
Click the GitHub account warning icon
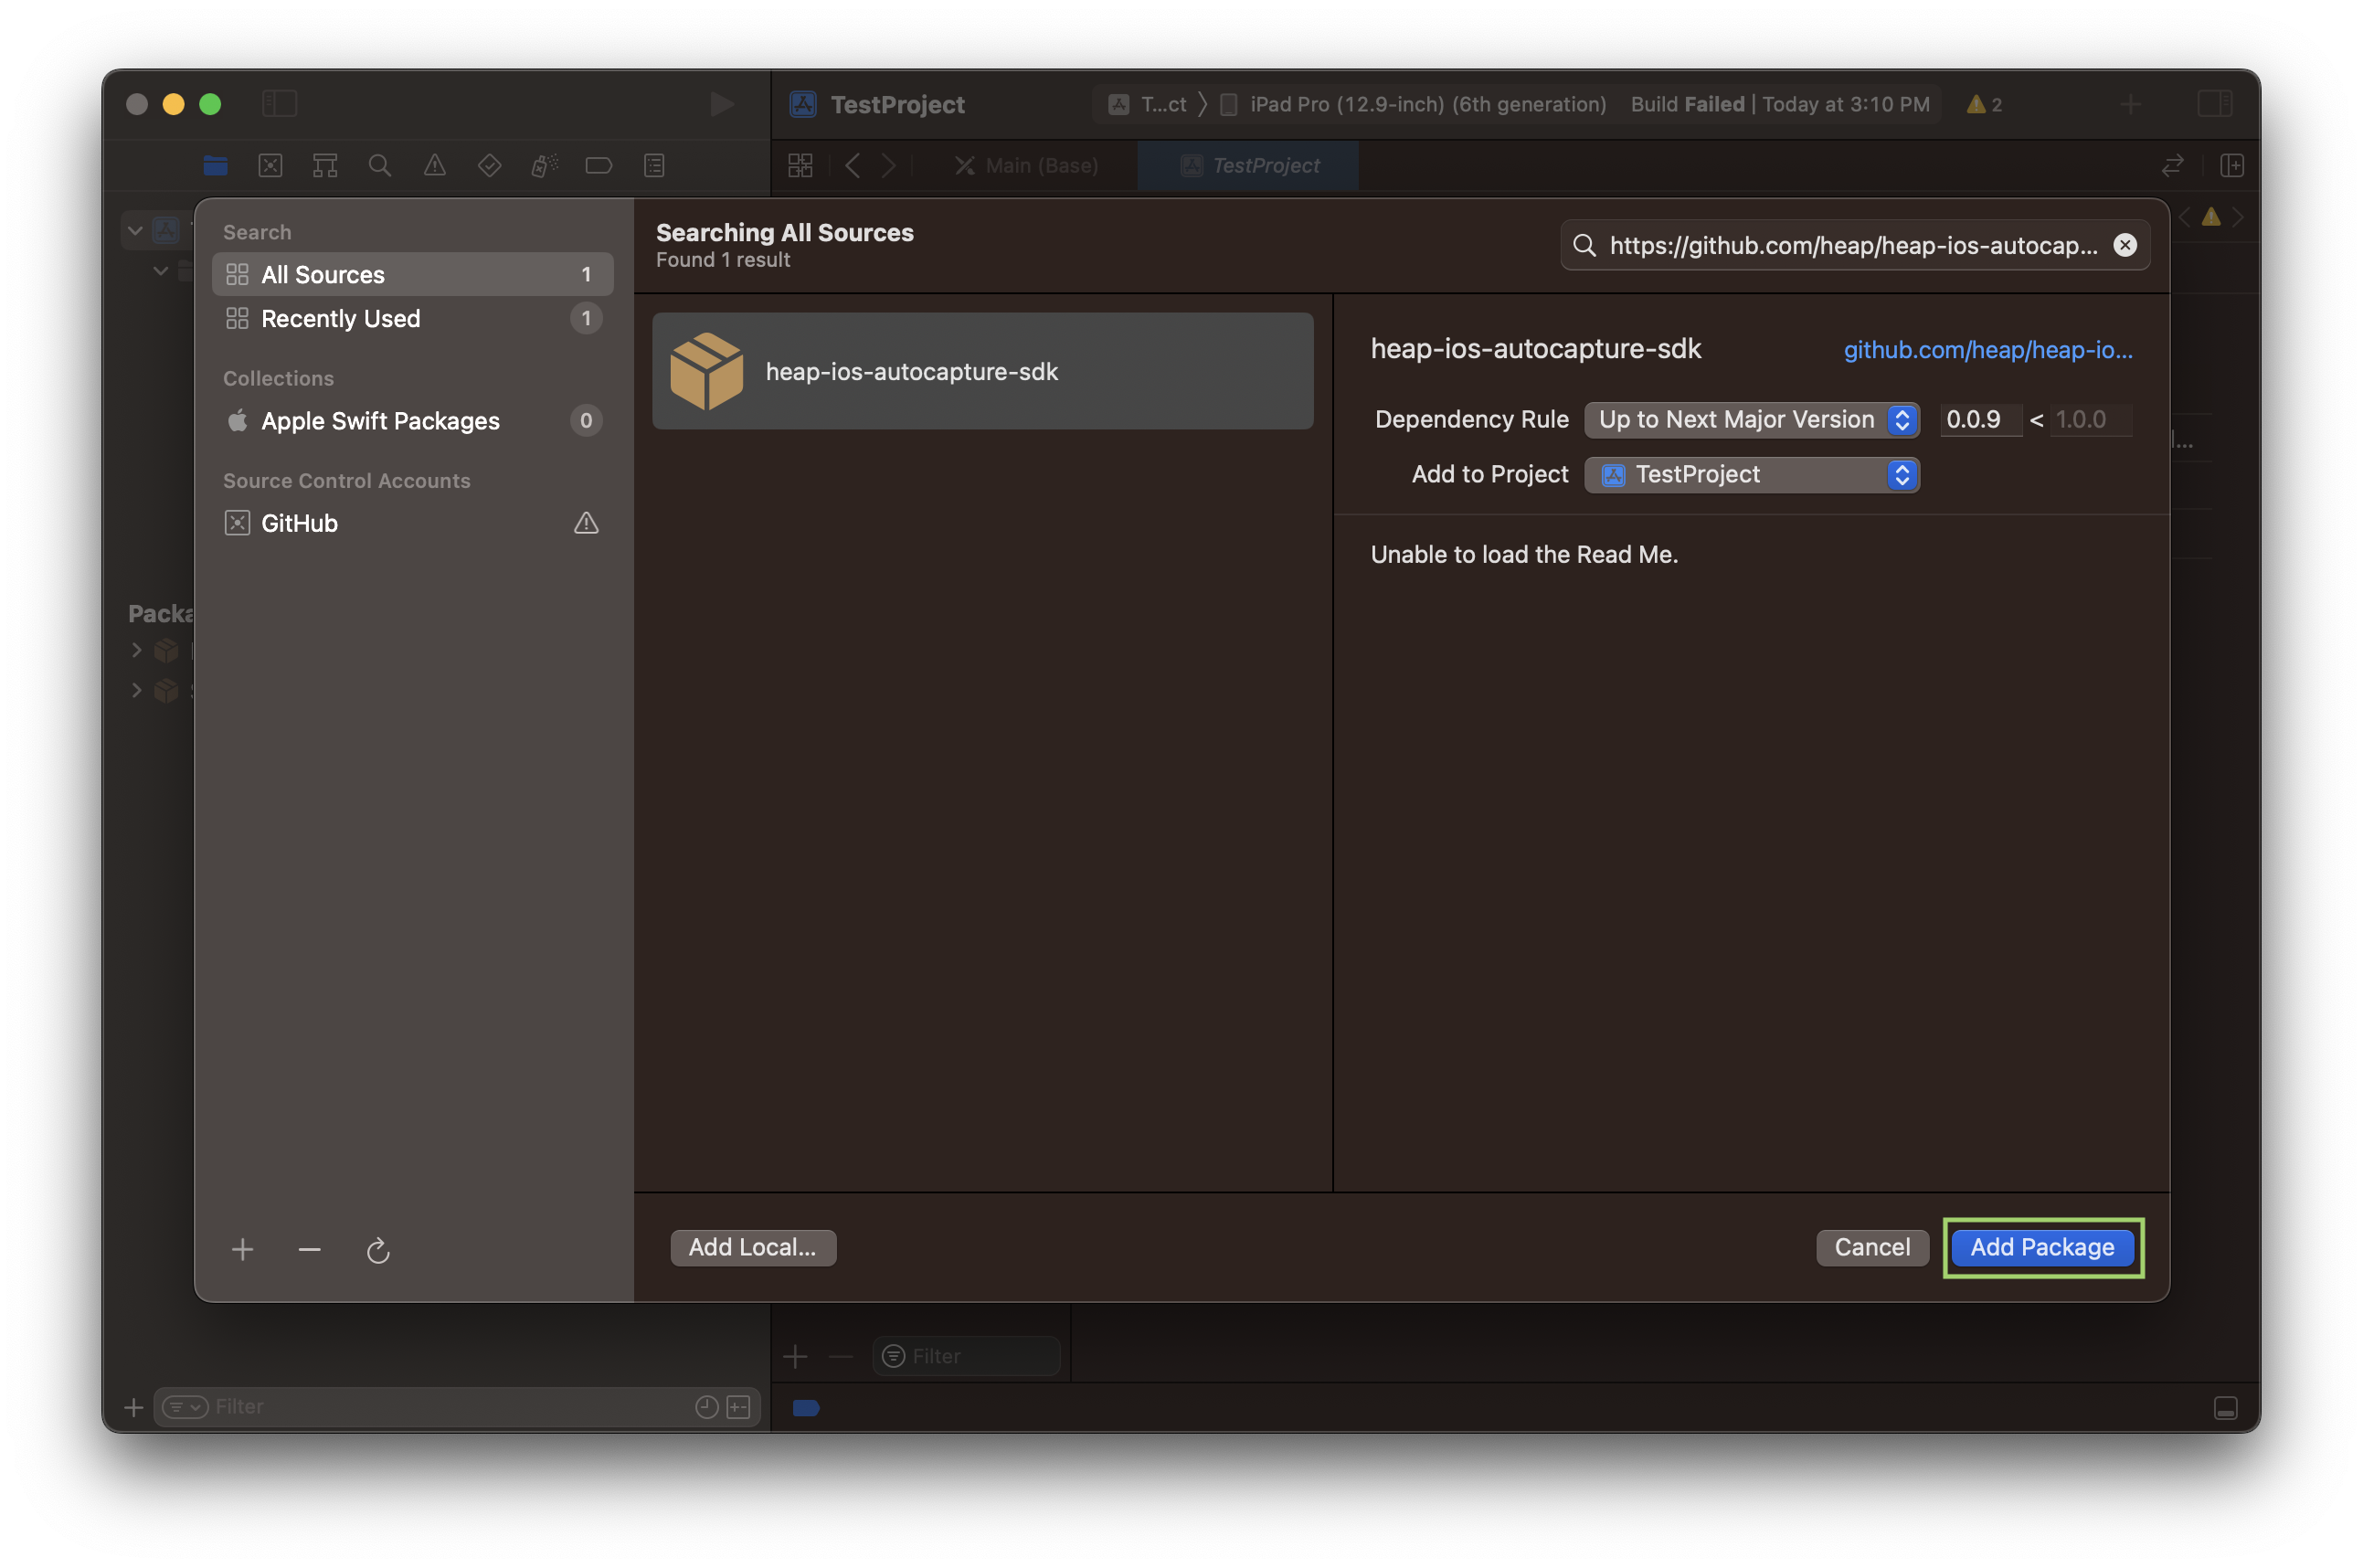[x=586, y=523]
